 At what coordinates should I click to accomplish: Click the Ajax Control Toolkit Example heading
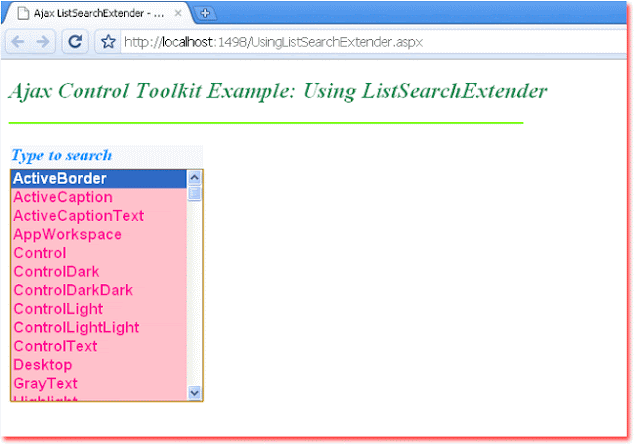click(278, 91)
